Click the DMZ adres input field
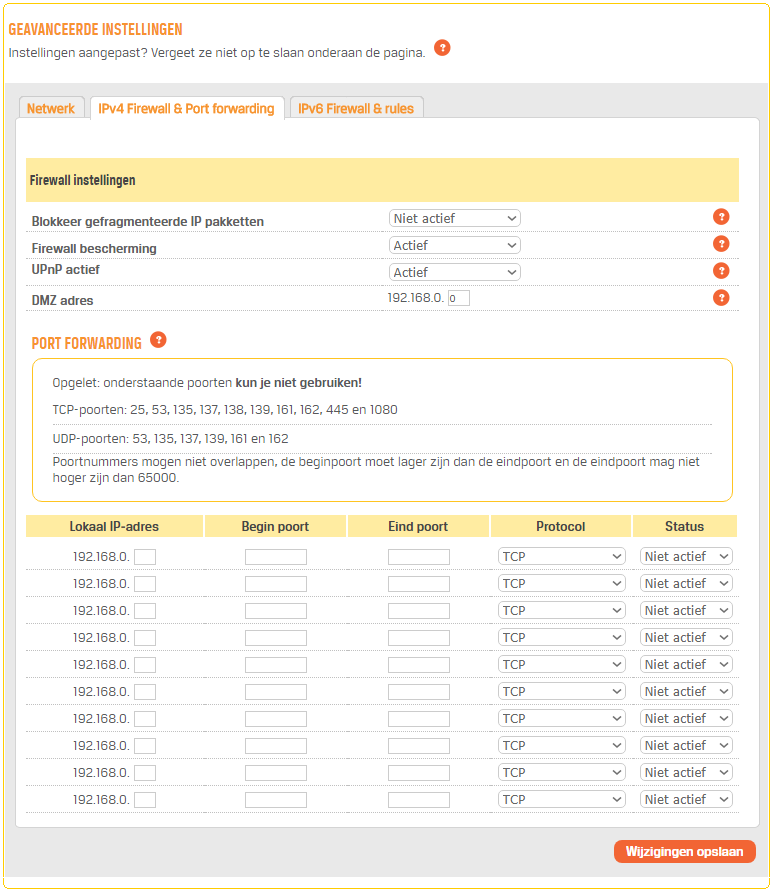This screenshot has width=773, height=892. tap(459, 298)
